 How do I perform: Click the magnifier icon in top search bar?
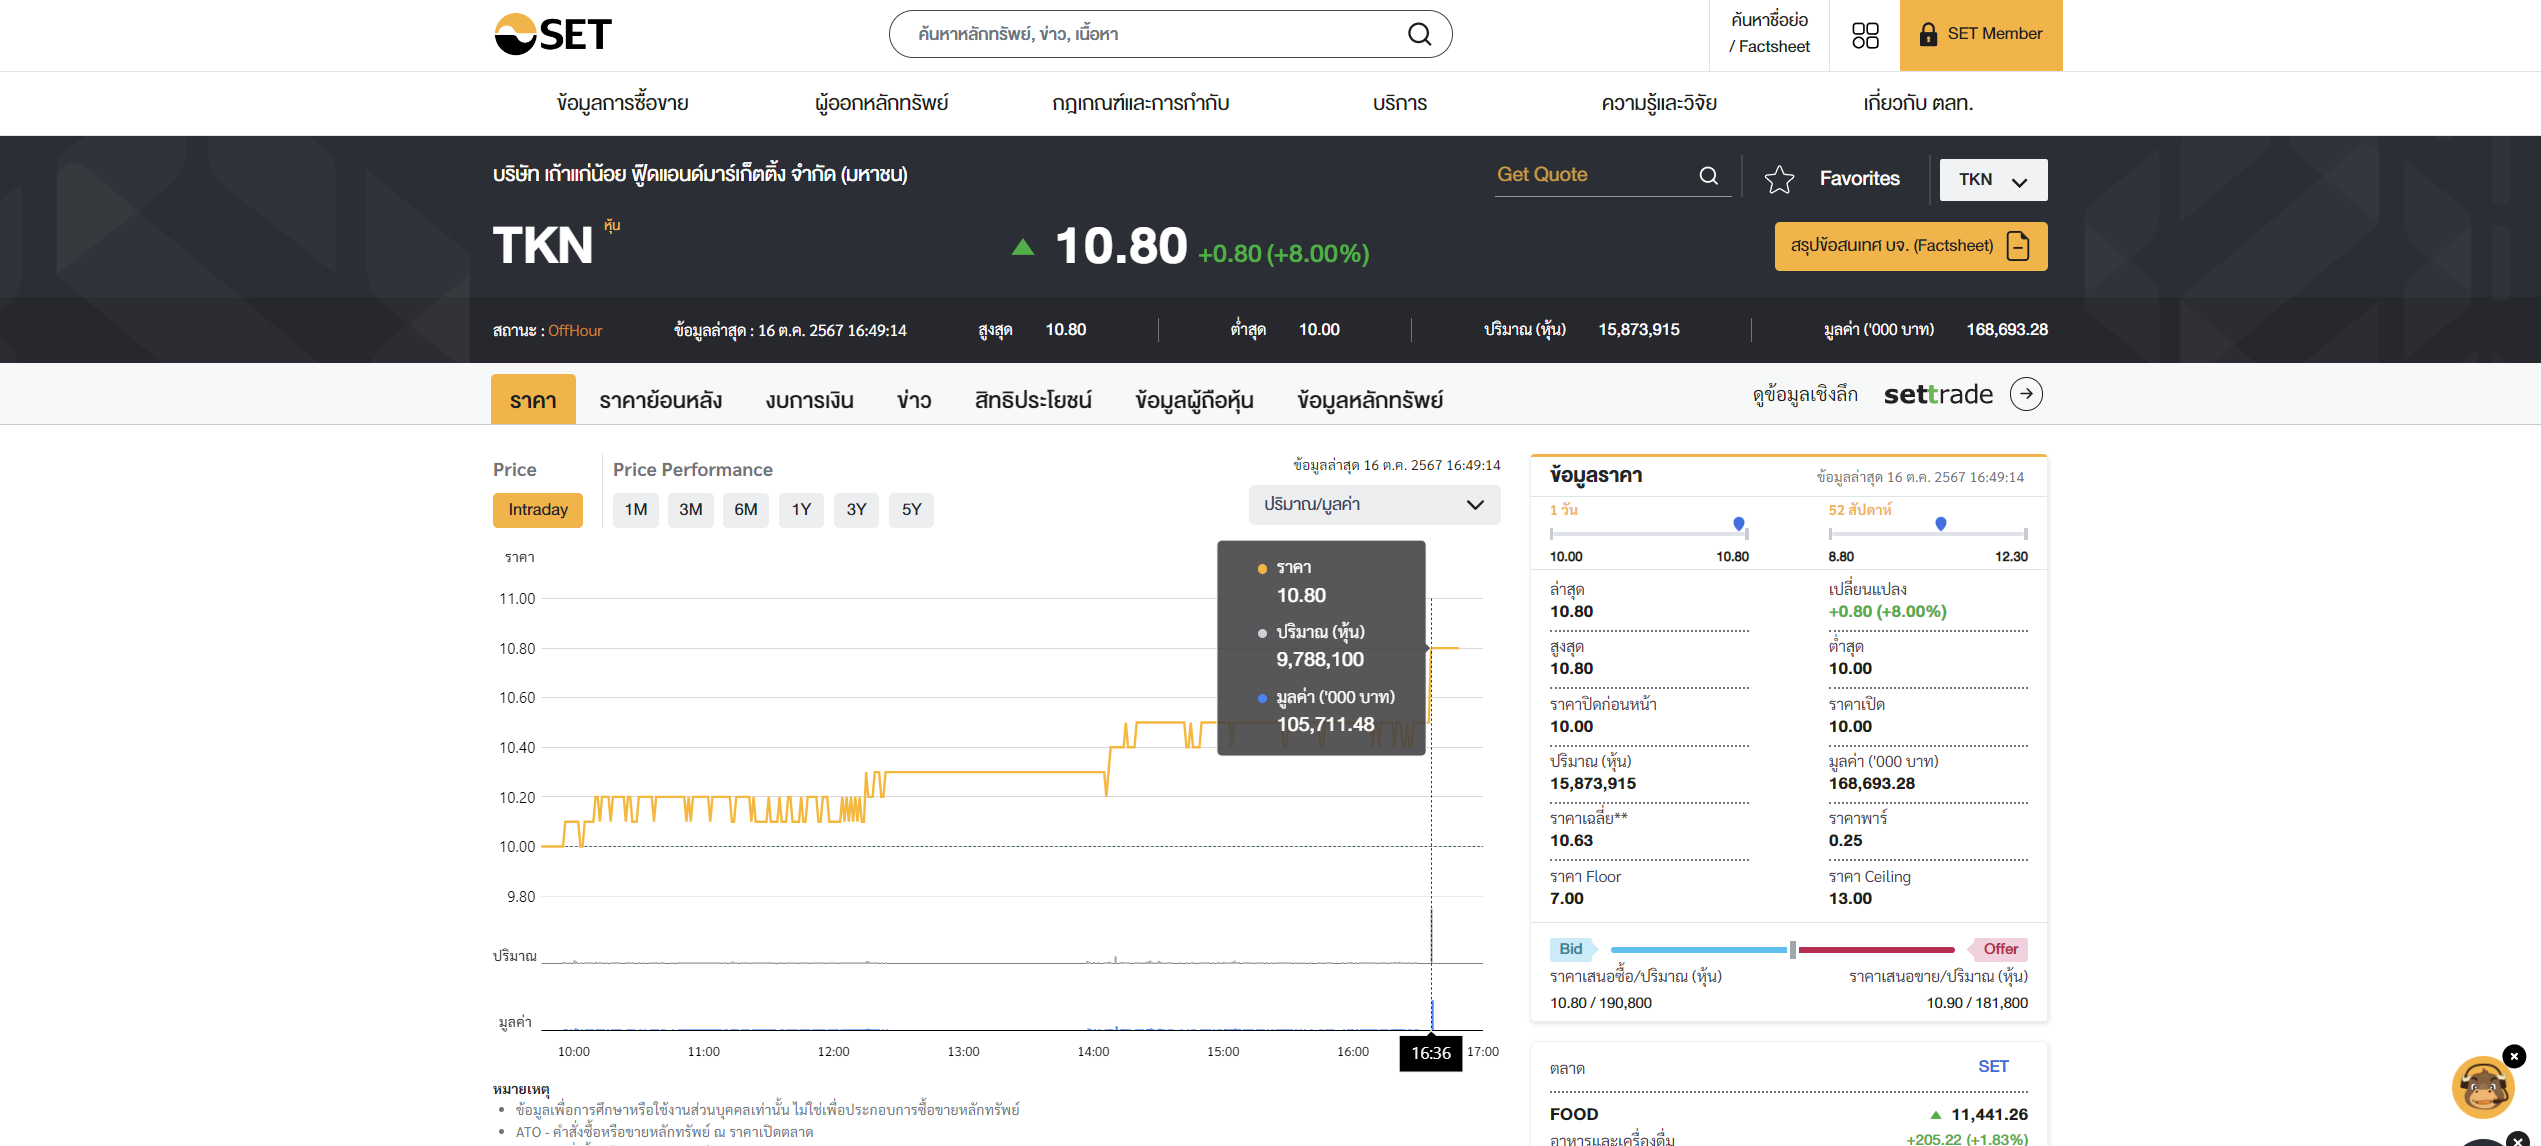1419,34
